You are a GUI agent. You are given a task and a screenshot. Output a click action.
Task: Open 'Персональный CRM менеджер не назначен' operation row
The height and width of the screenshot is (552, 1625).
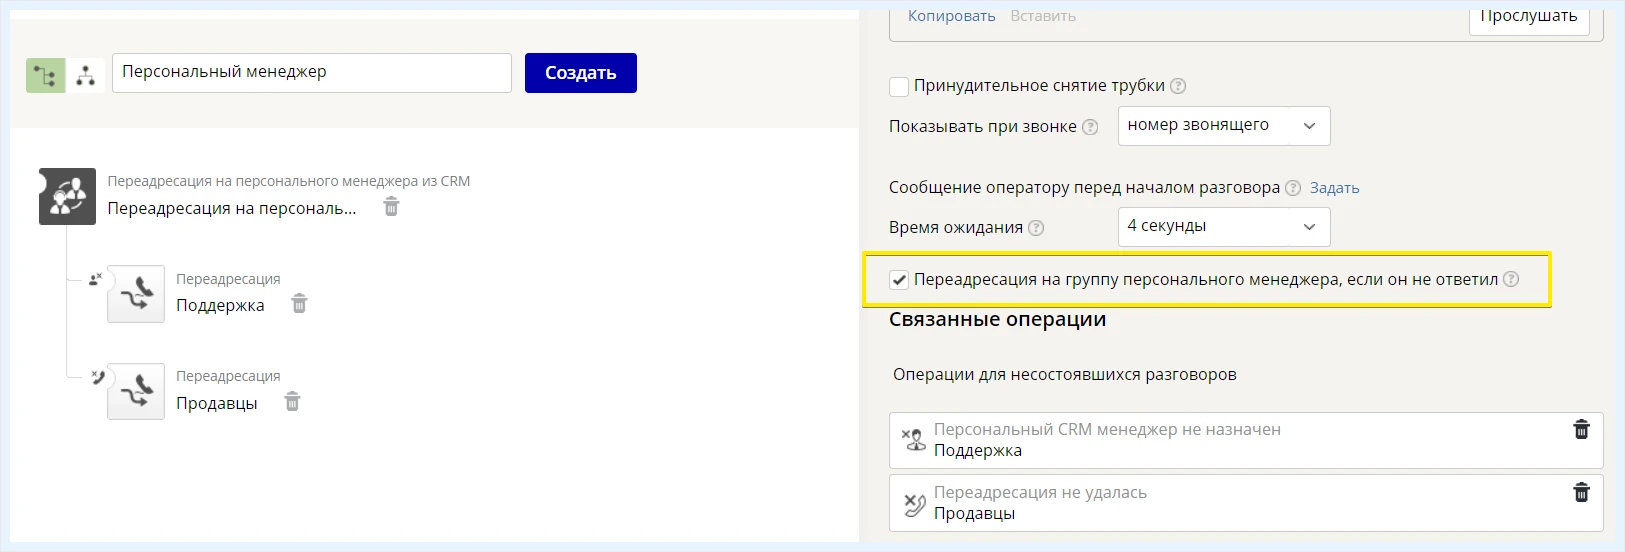pos(1246,440)
